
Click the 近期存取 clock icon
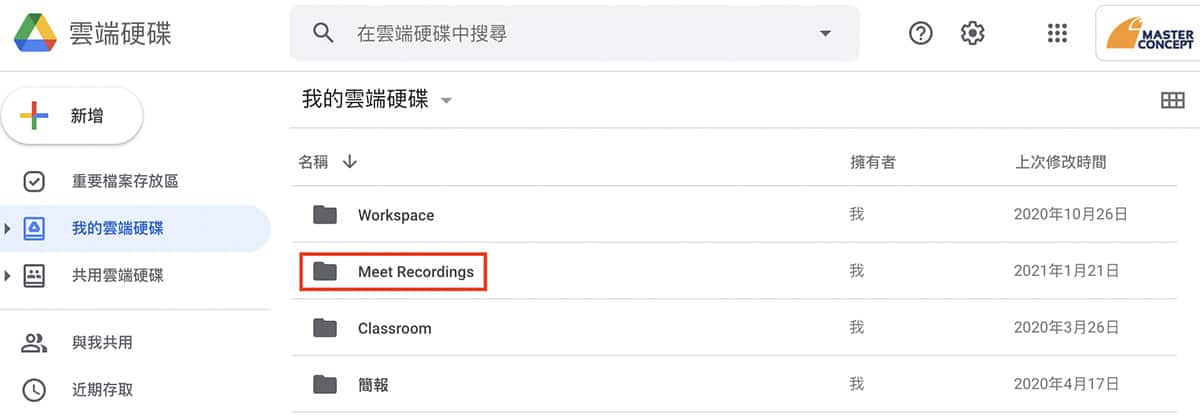point(34,390)
